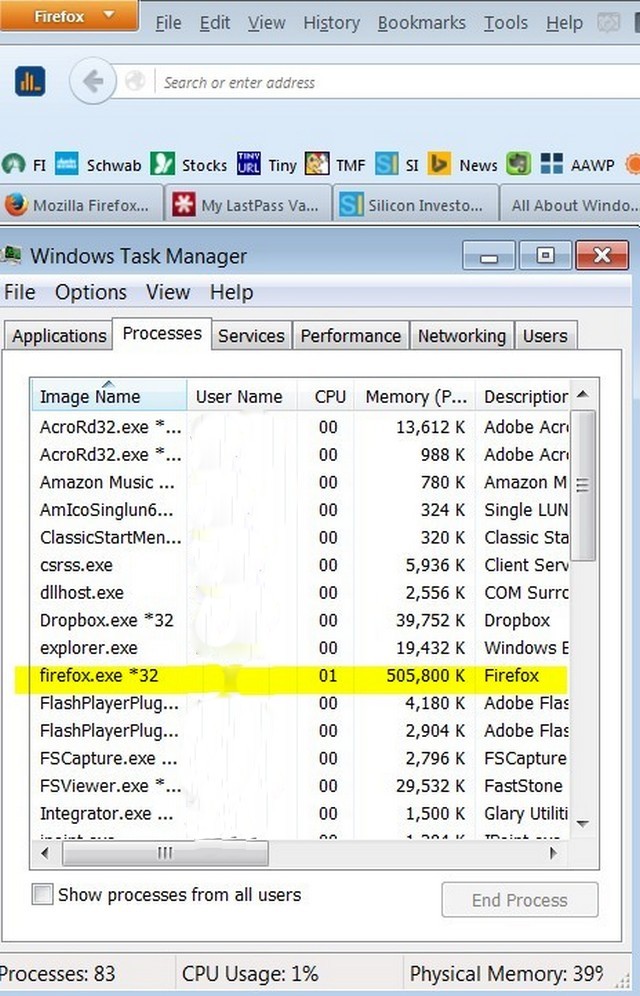Open the Evernote elephant bookmark icon

point(518,164)
